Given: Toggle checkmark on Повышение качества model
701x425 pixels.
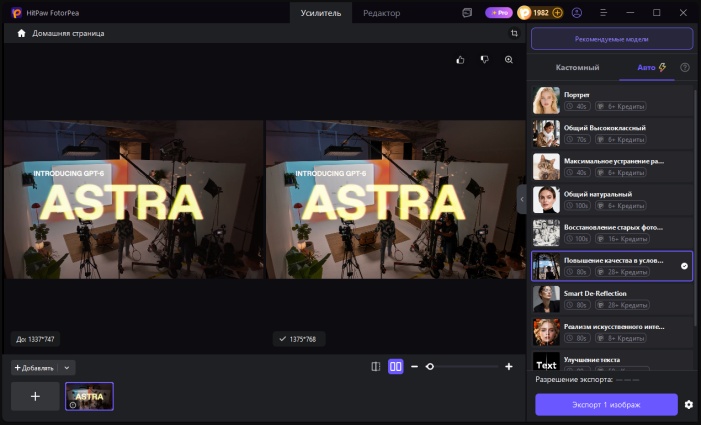Looking at the screenshot, I should point(684,266).
